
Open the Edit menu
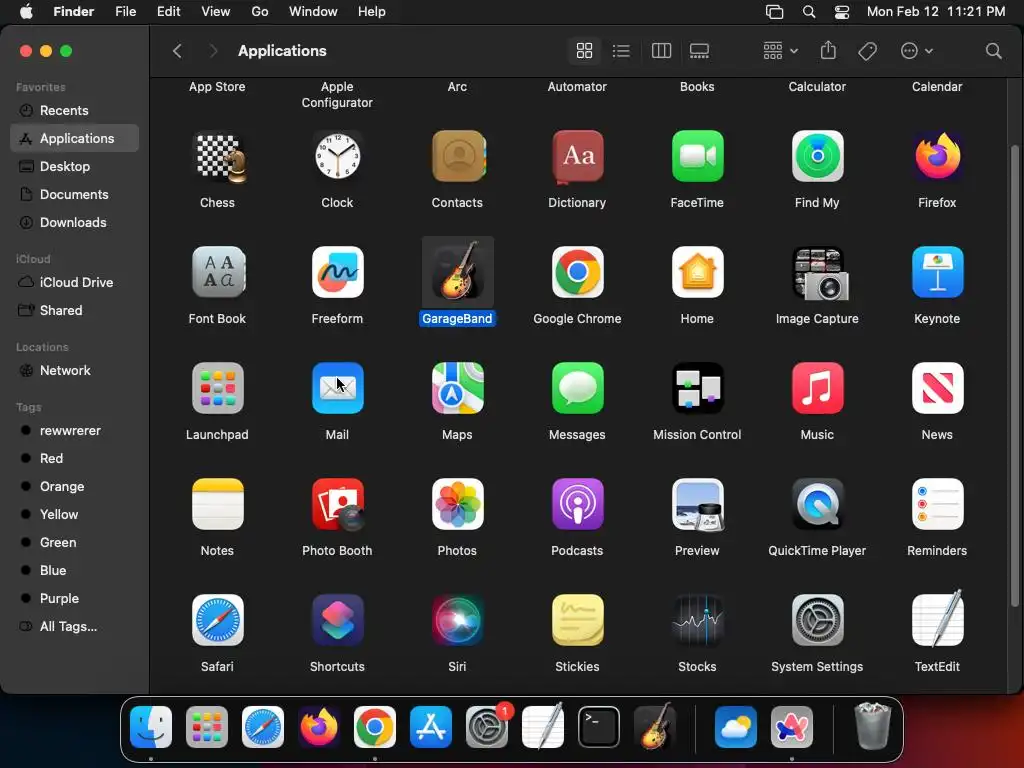point(168,12)
